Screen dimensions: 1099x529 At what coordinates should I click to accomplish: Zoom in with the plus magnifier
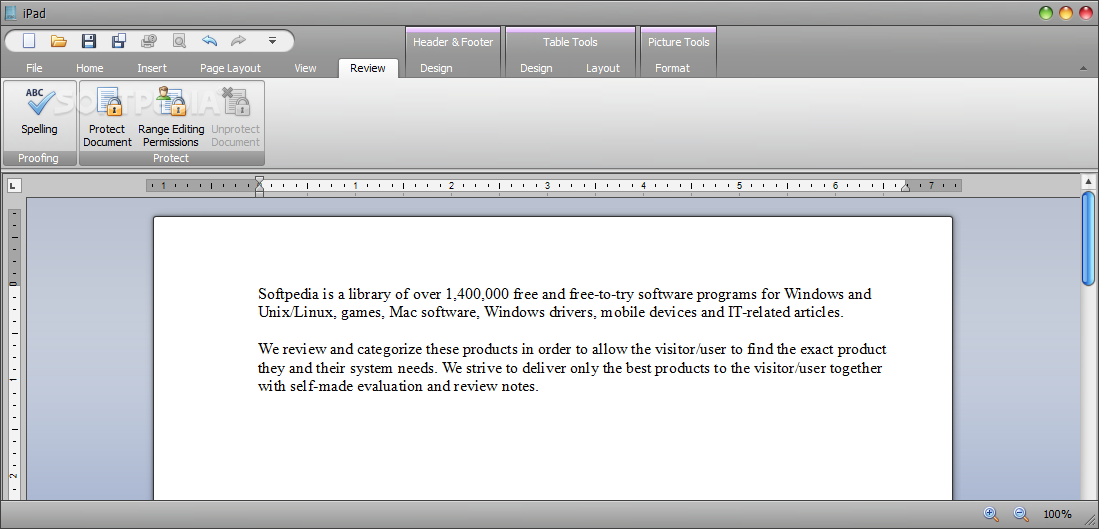coord(991,514)
